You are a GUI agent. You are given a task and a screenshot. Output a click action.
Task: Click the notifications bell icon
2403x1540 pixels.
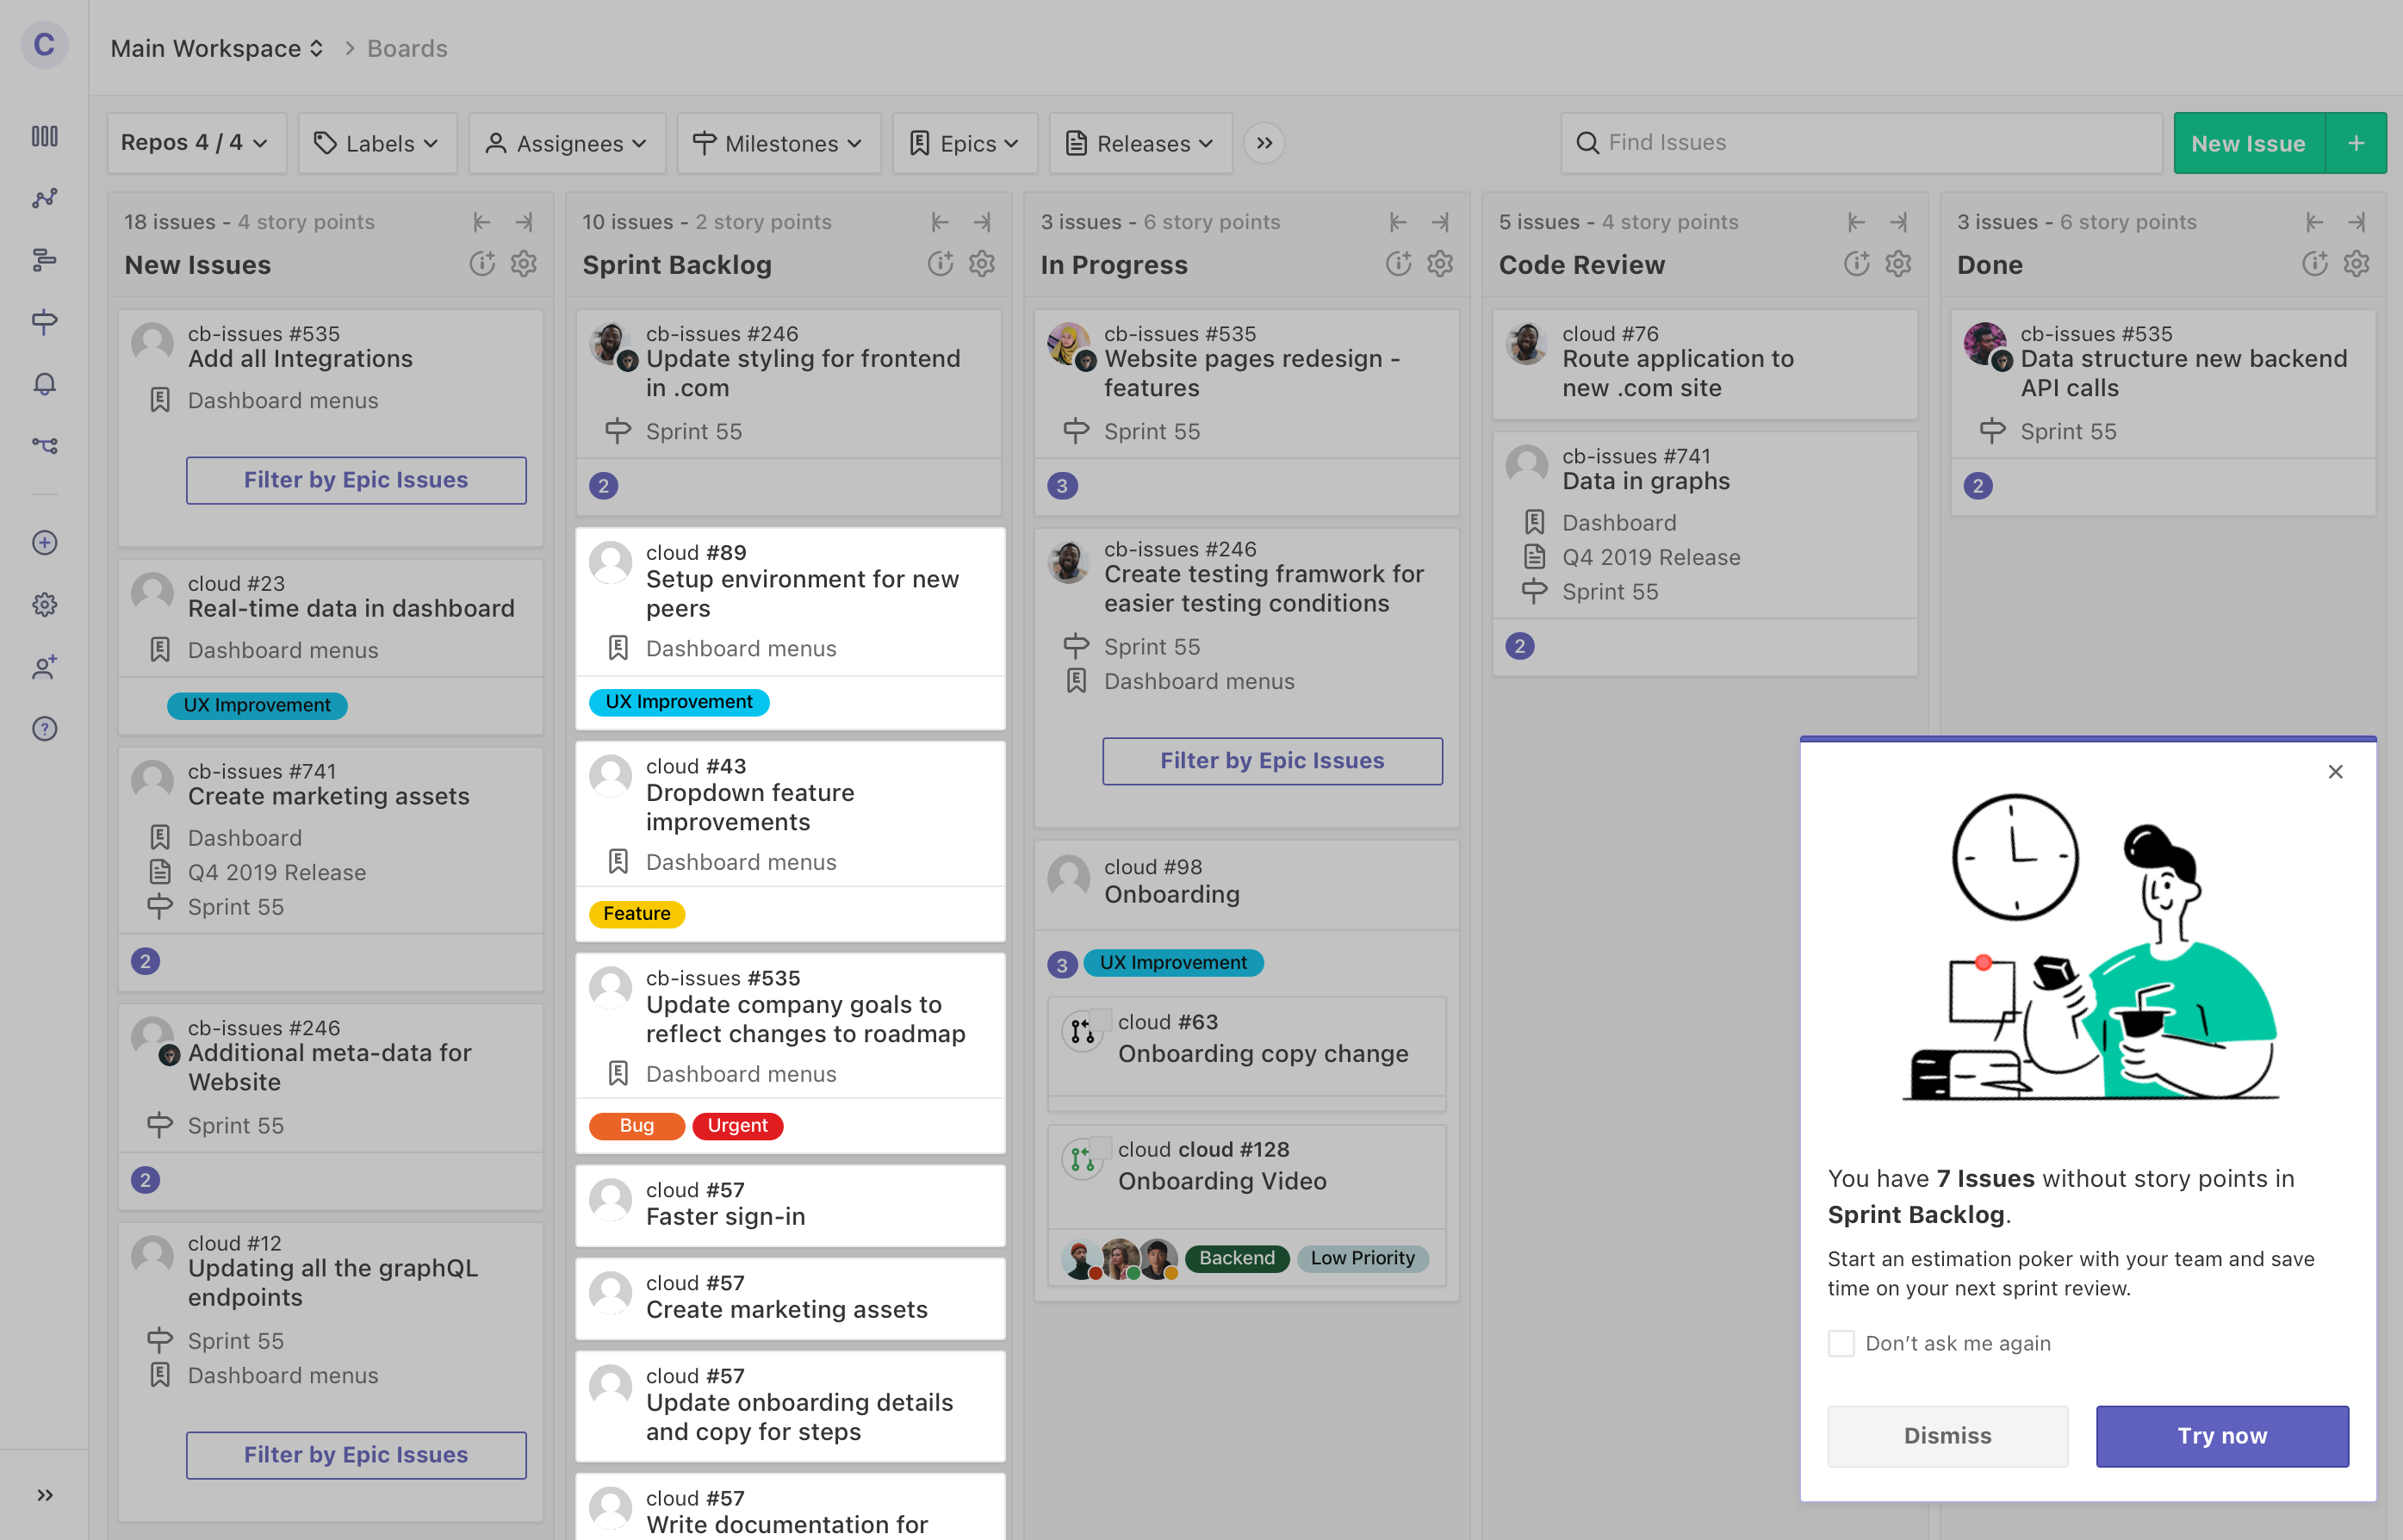click(44, 384)
